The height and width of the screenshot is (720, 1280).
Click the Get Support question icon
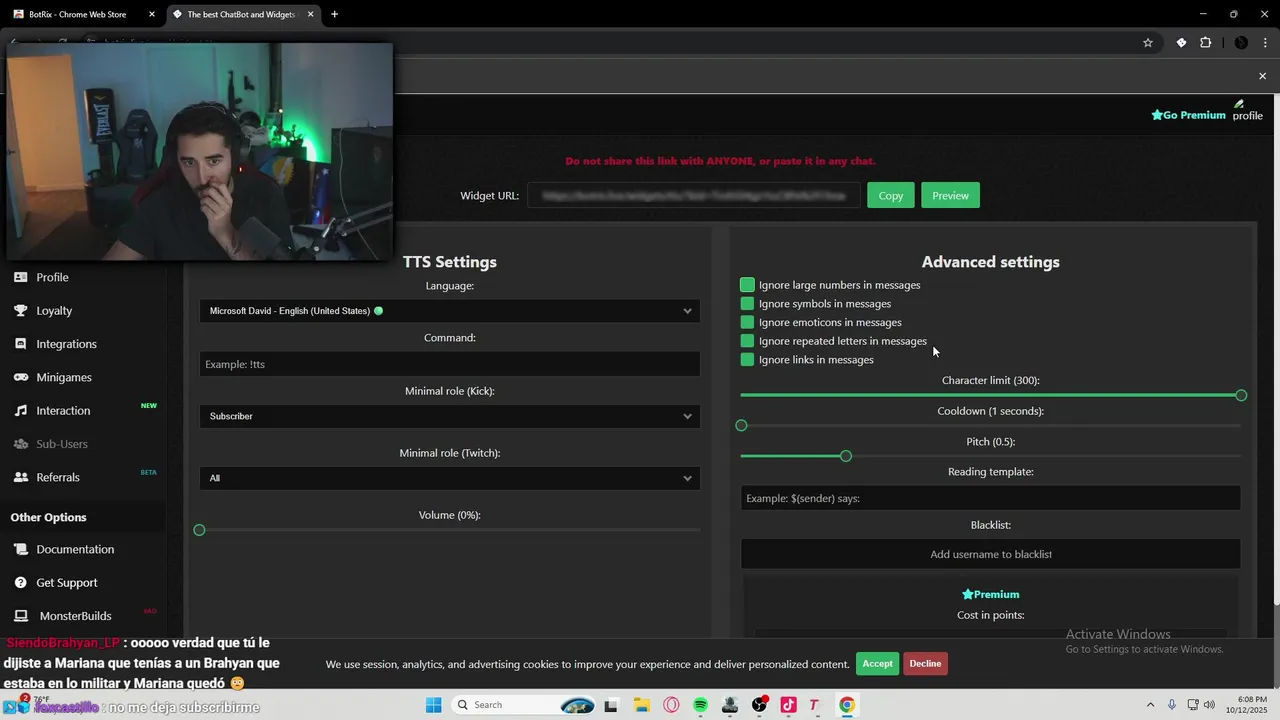coord(20,583)
